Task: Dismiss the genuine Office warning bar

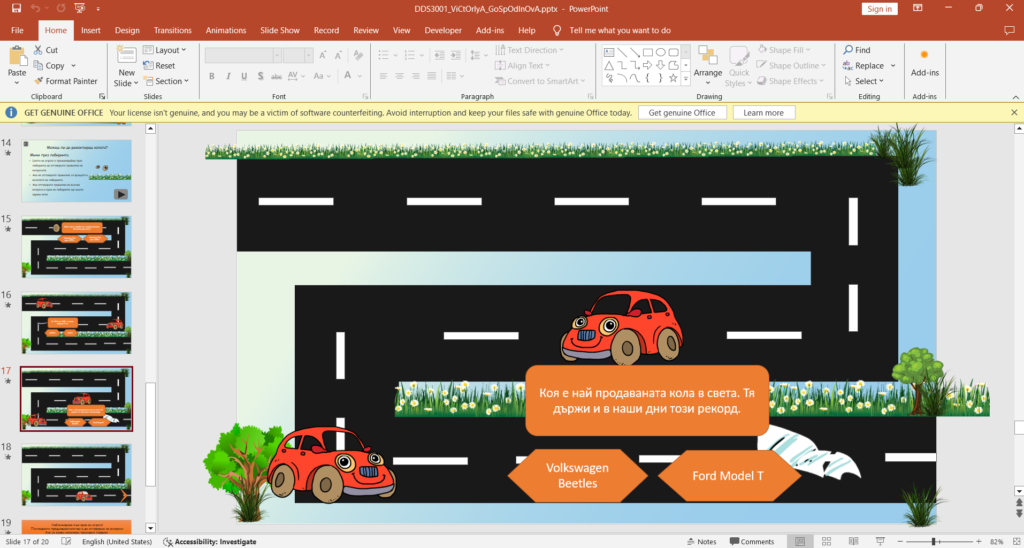Action: coord(1014,112)
